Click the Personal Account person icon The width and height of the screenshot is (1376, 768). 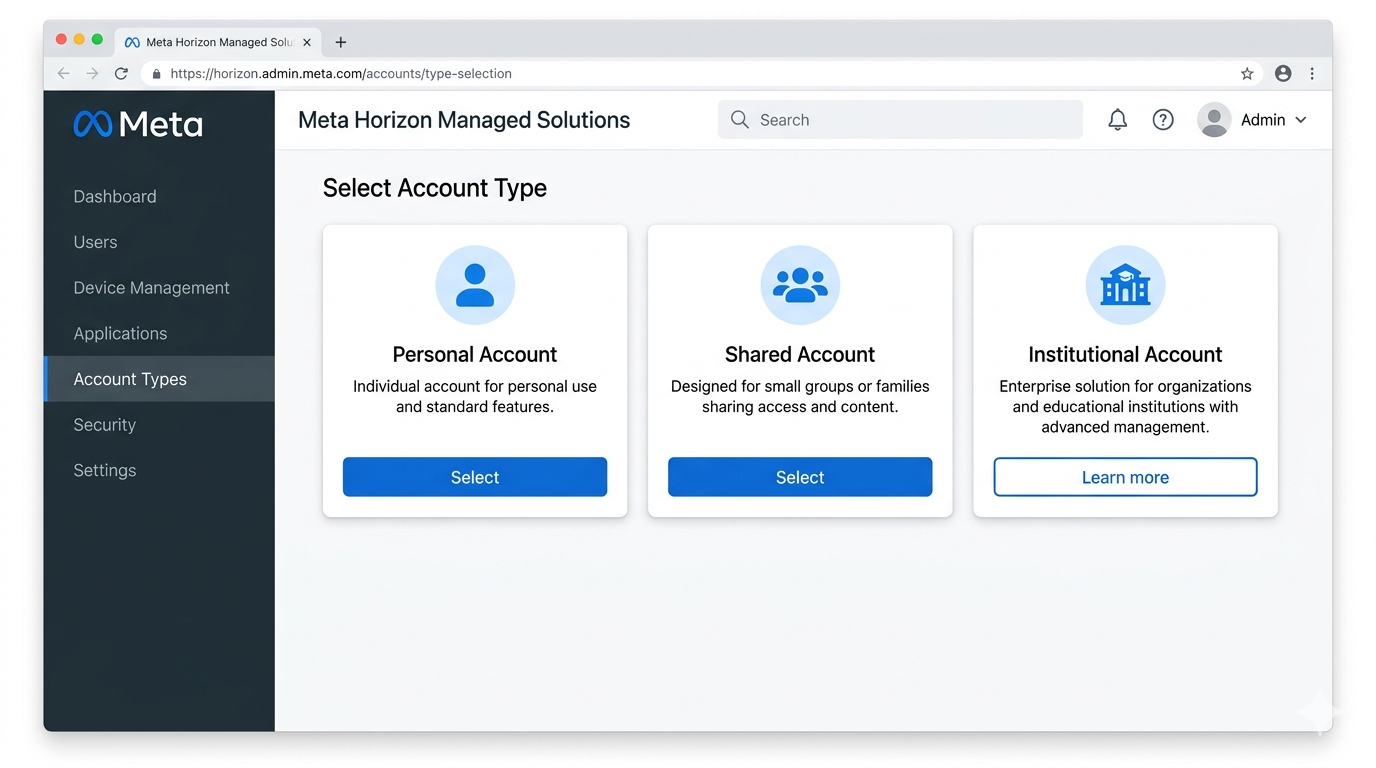tap(475, 285)
